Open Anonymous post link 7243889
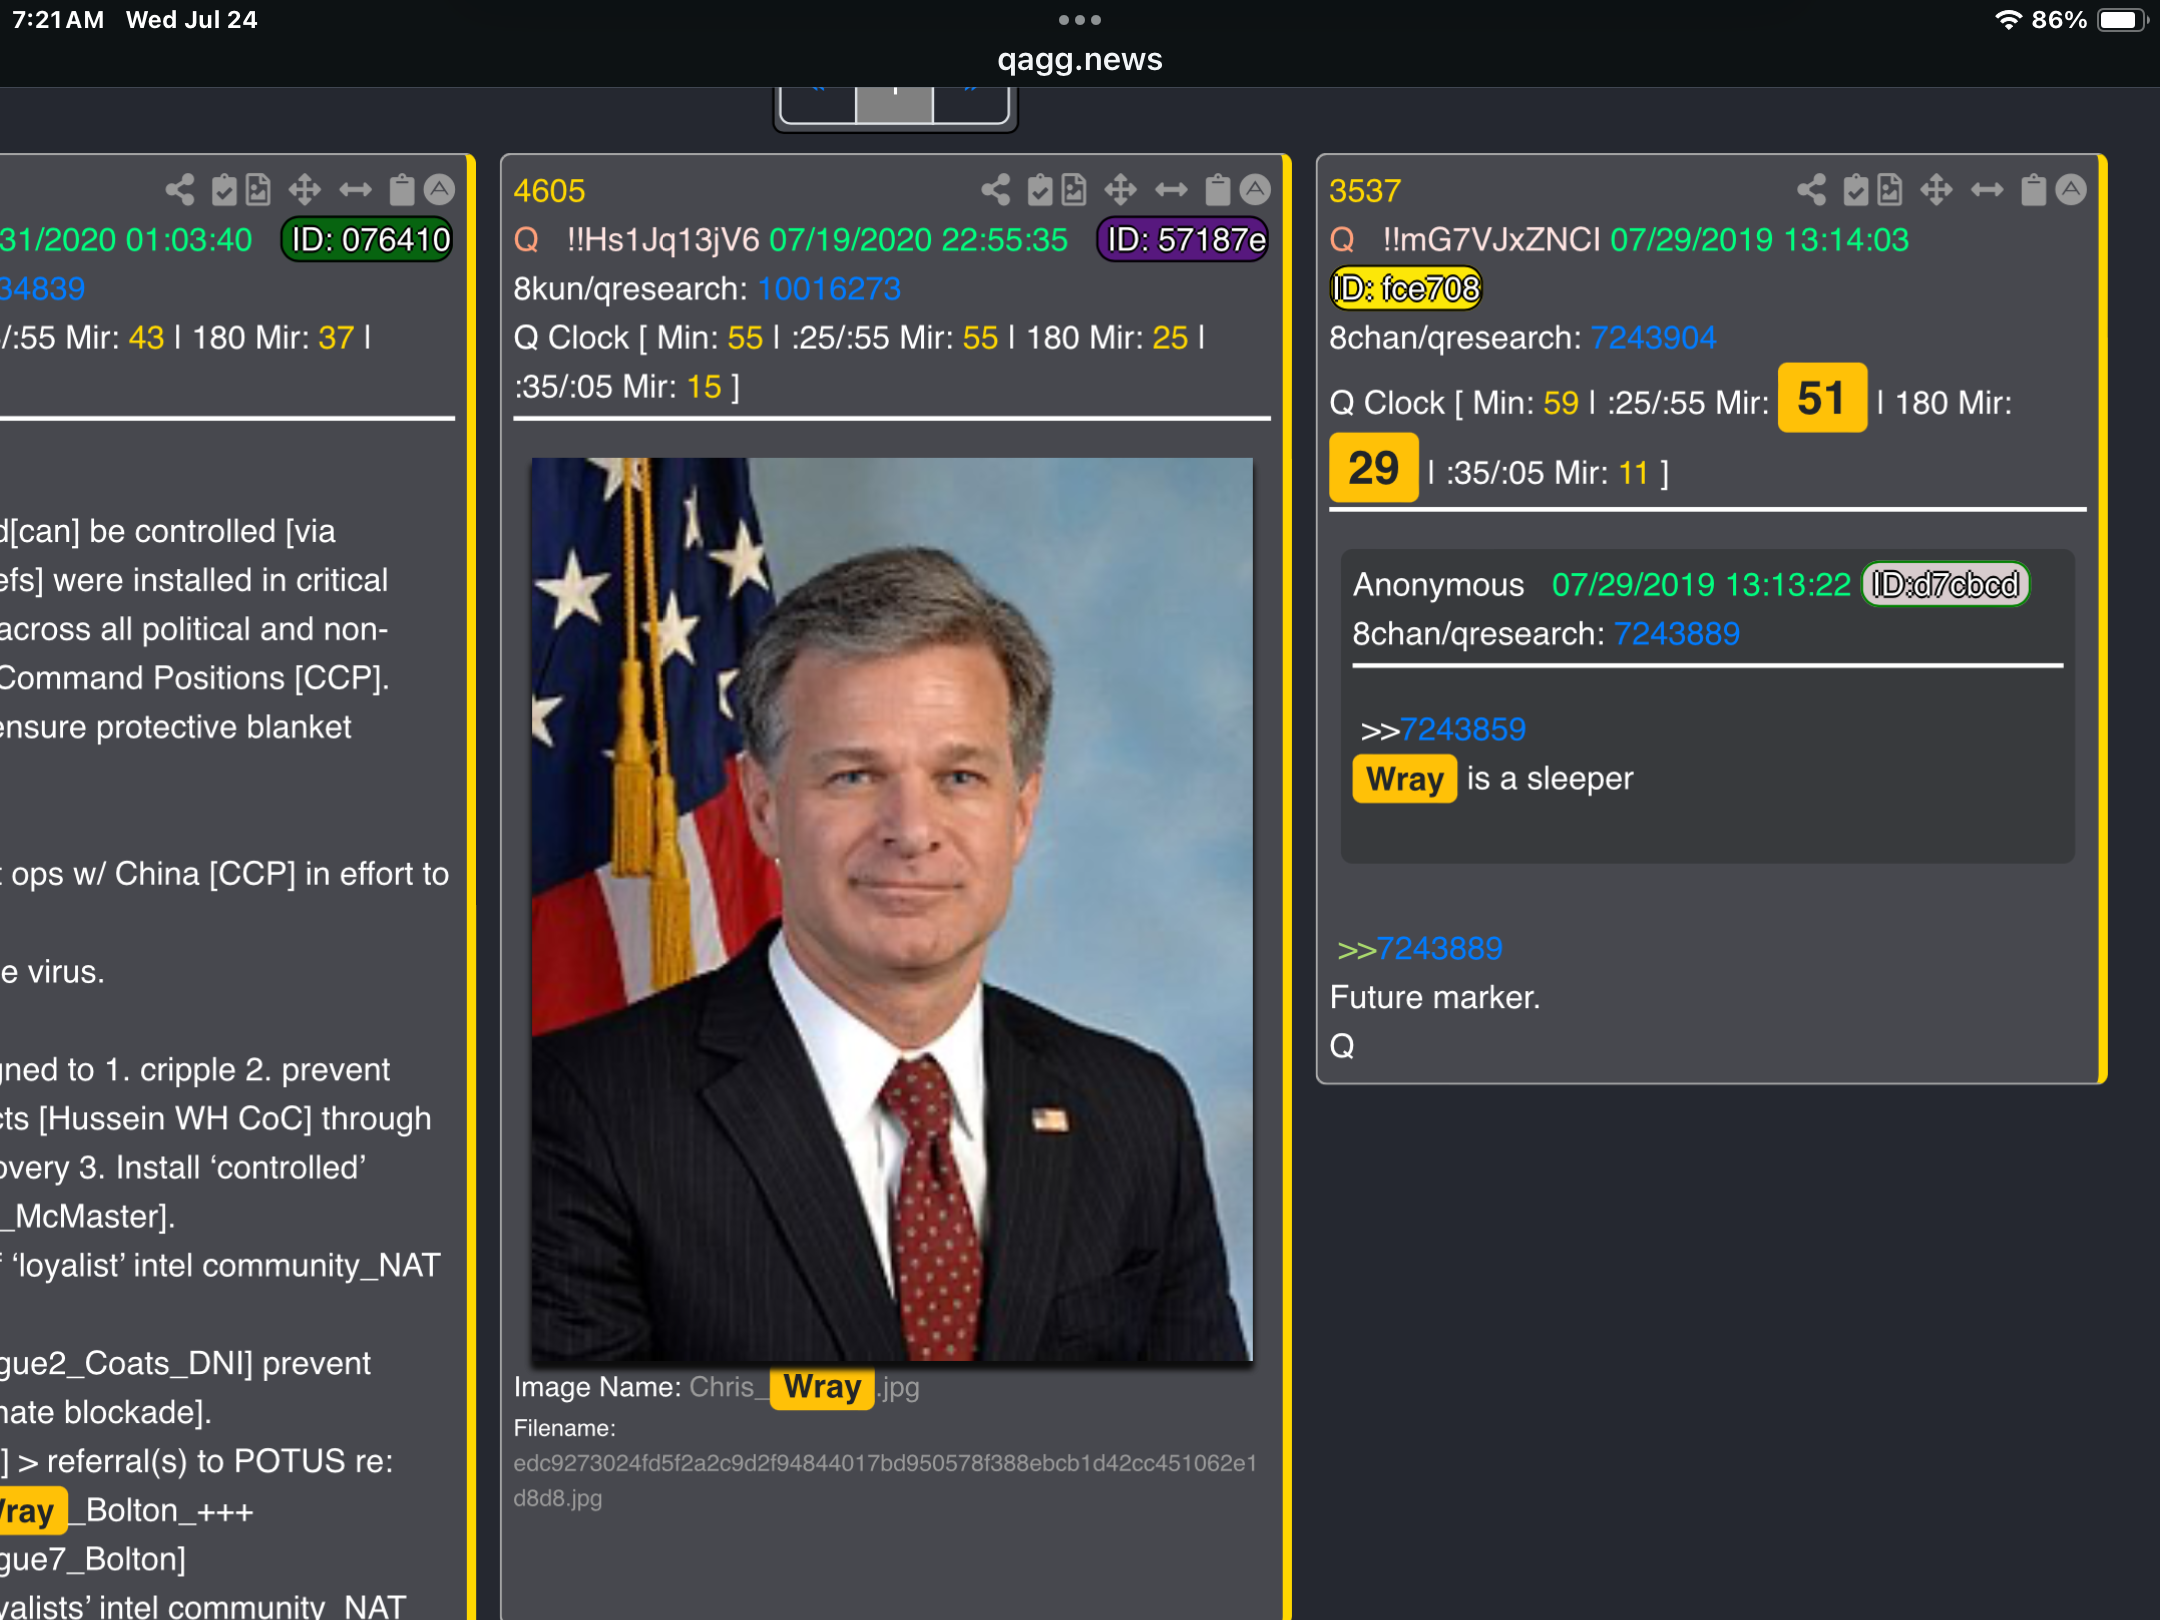Screen dimensions: 2160x1620 coord(1677,634)
